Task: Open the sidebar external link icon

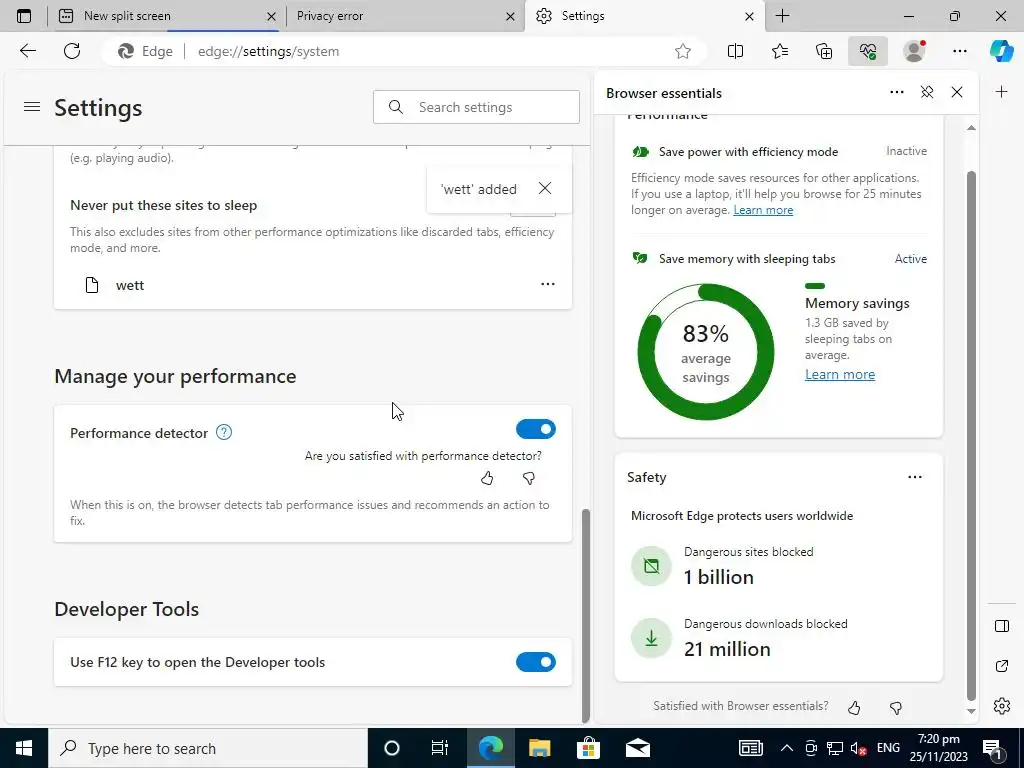Action: tap(1002, 666)
